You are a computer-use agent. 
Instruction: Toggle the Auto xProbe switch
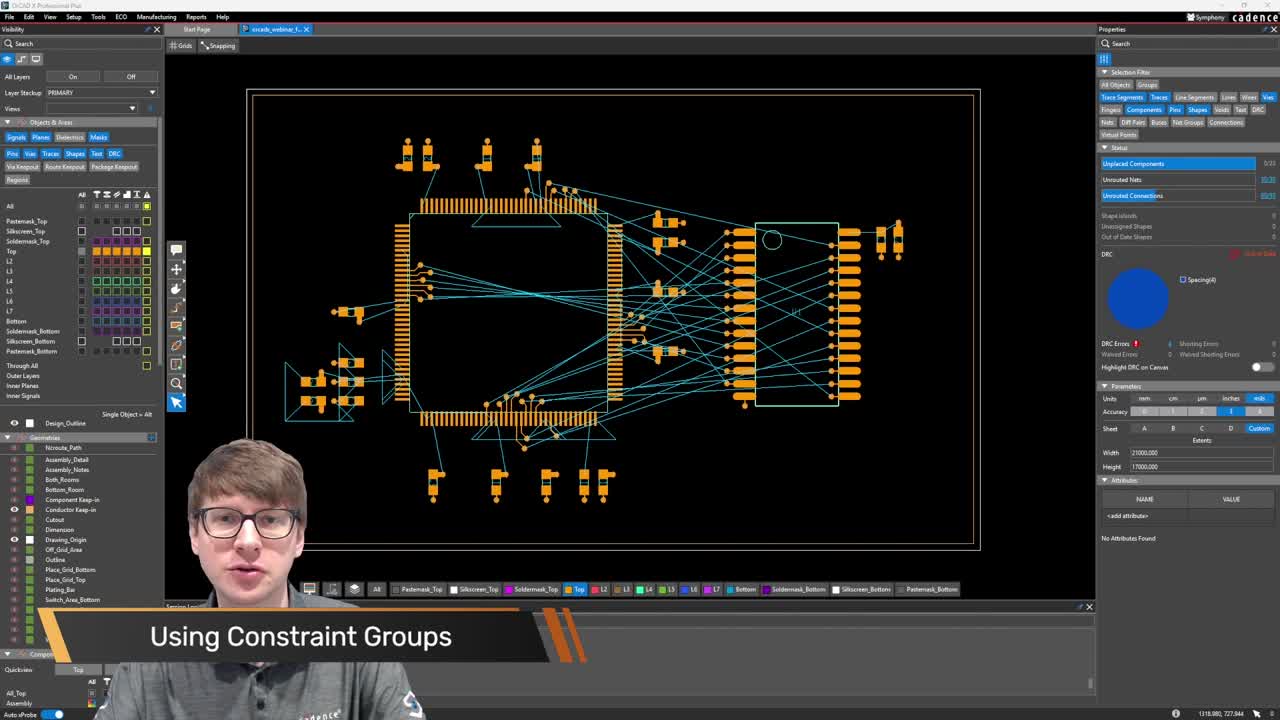(x=52, y=714)
